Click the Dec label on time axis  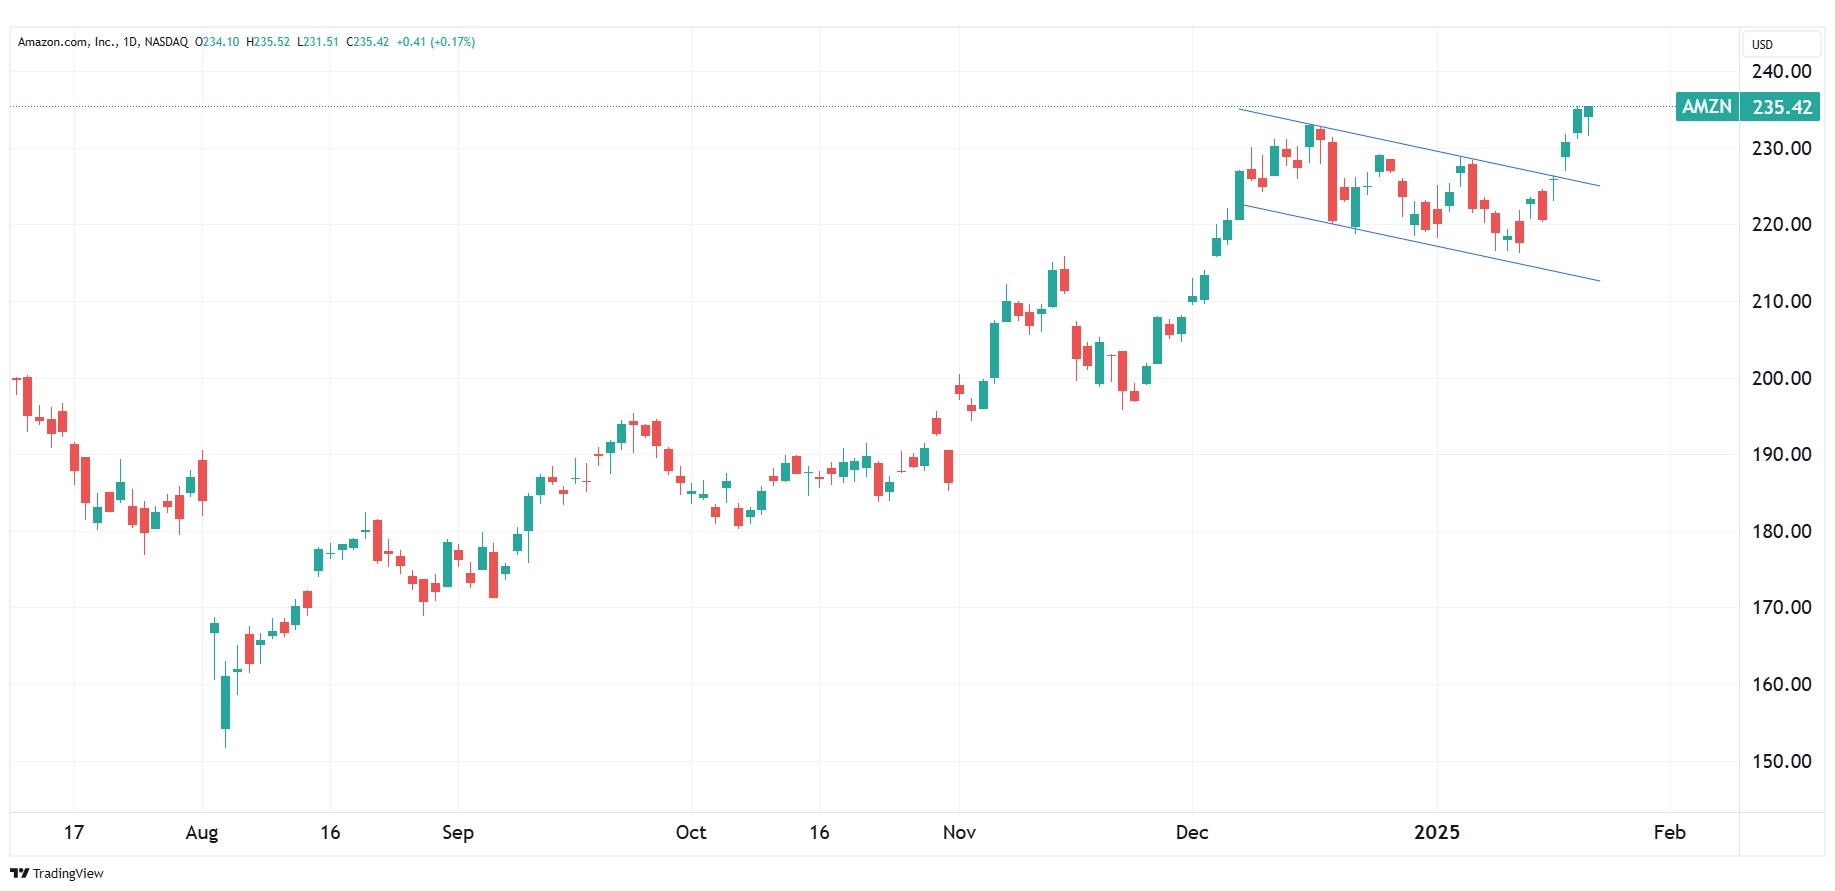click(x=1192, y=832)
